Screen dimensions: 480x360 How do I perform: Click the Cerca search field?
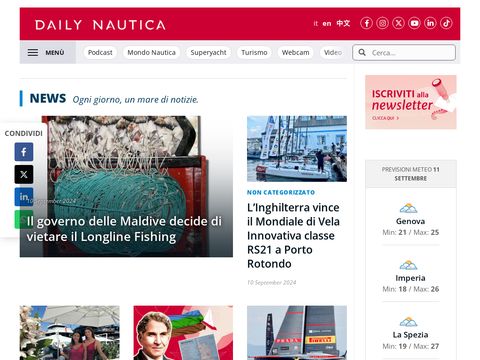click(x=404, y=53)
